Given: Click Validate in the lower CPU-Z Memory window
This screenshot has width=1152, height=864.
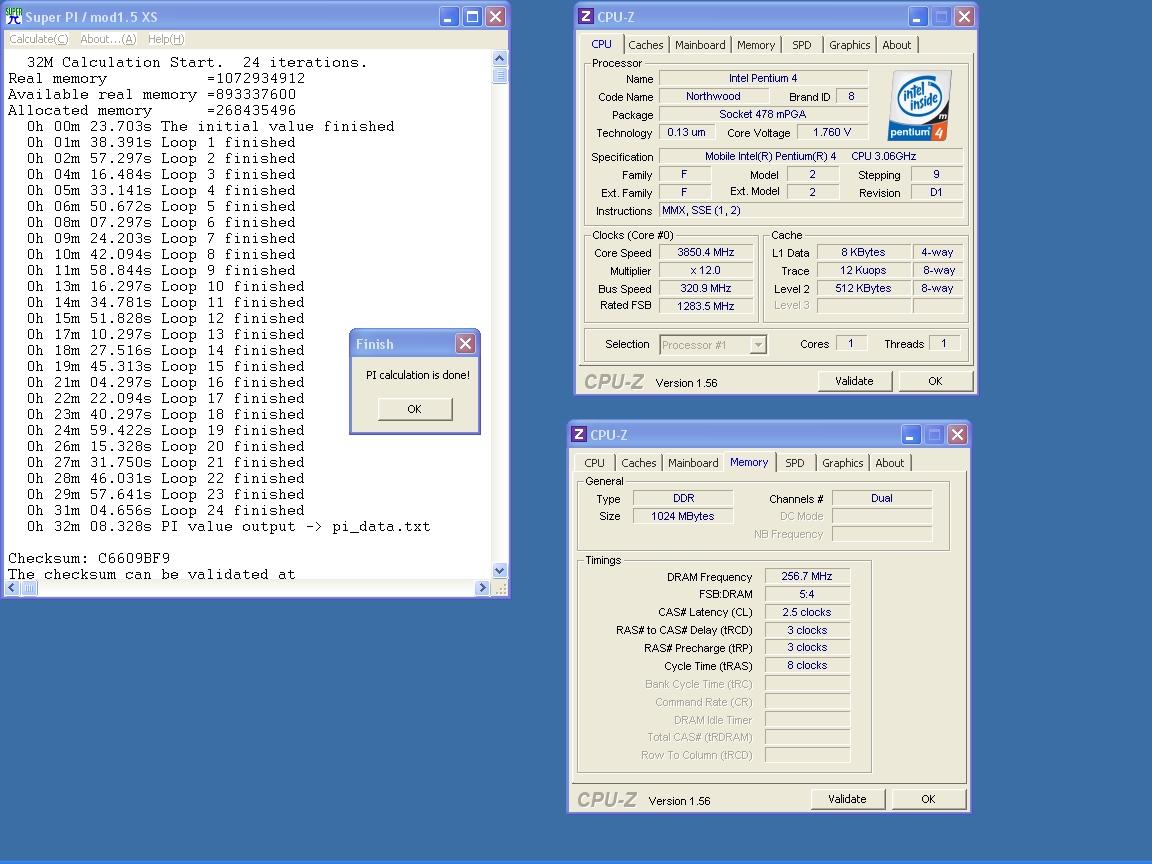Looking at the screenshot, I should click(847, 799).
